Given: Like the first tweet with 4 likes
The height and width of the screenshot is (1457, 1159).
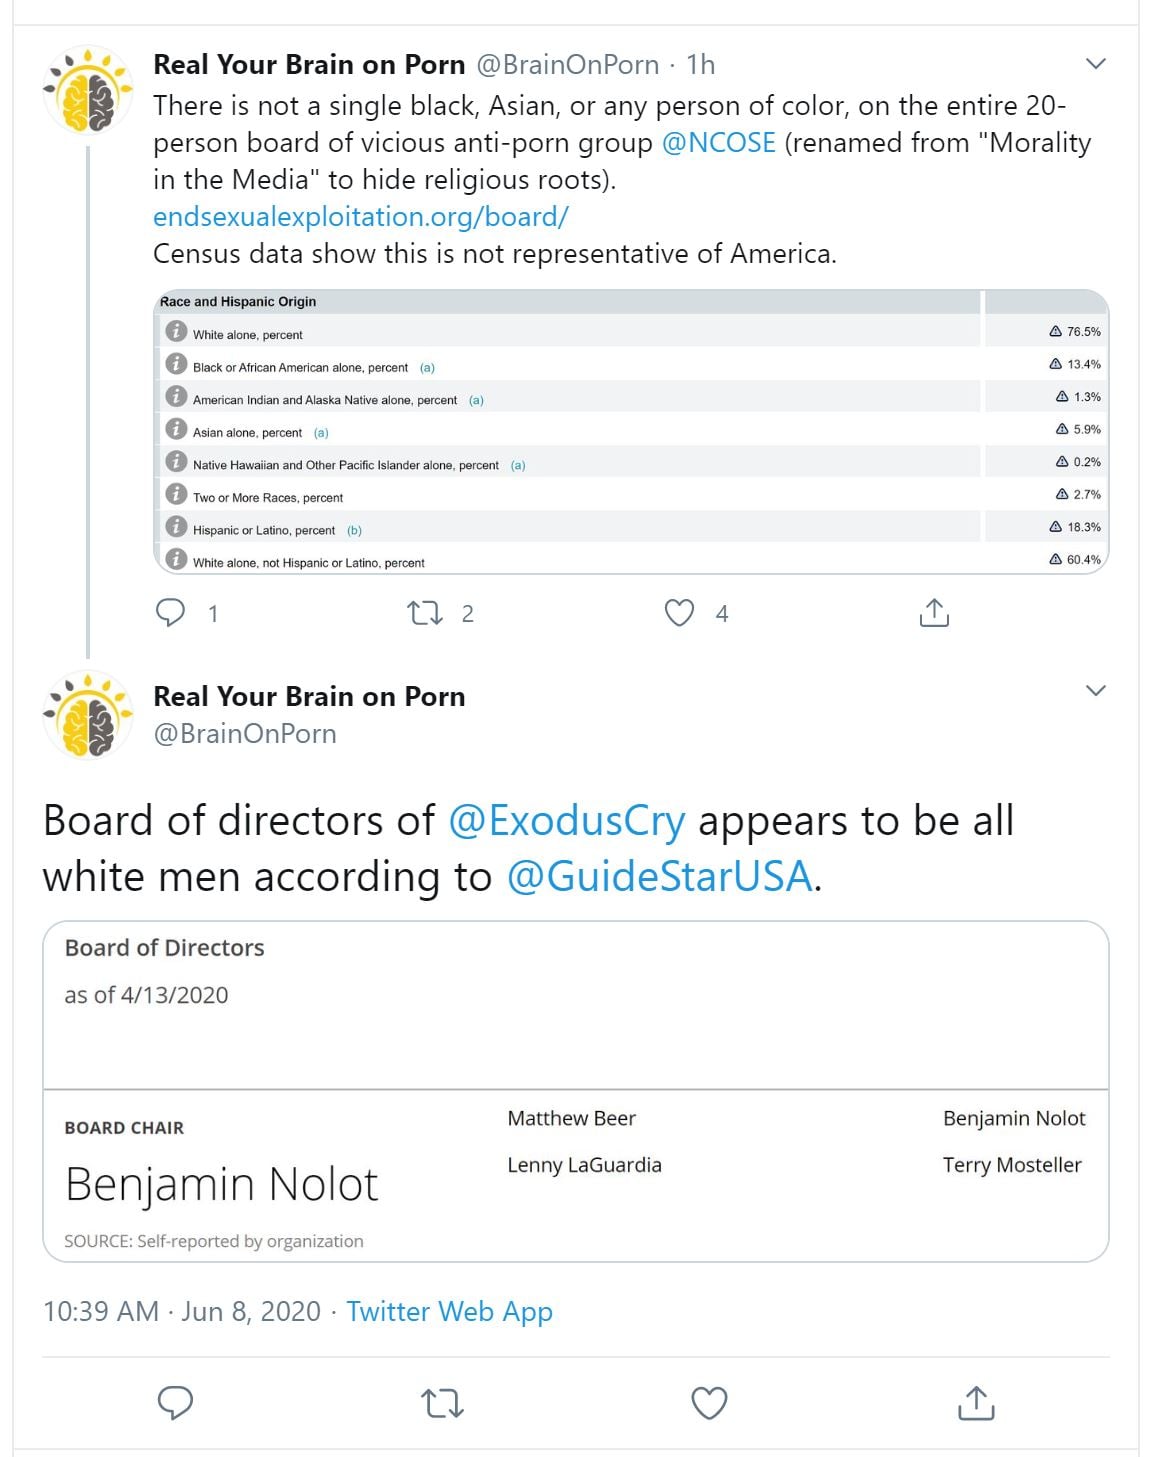Looking at the screenshot, I should (x=679, y=612).
